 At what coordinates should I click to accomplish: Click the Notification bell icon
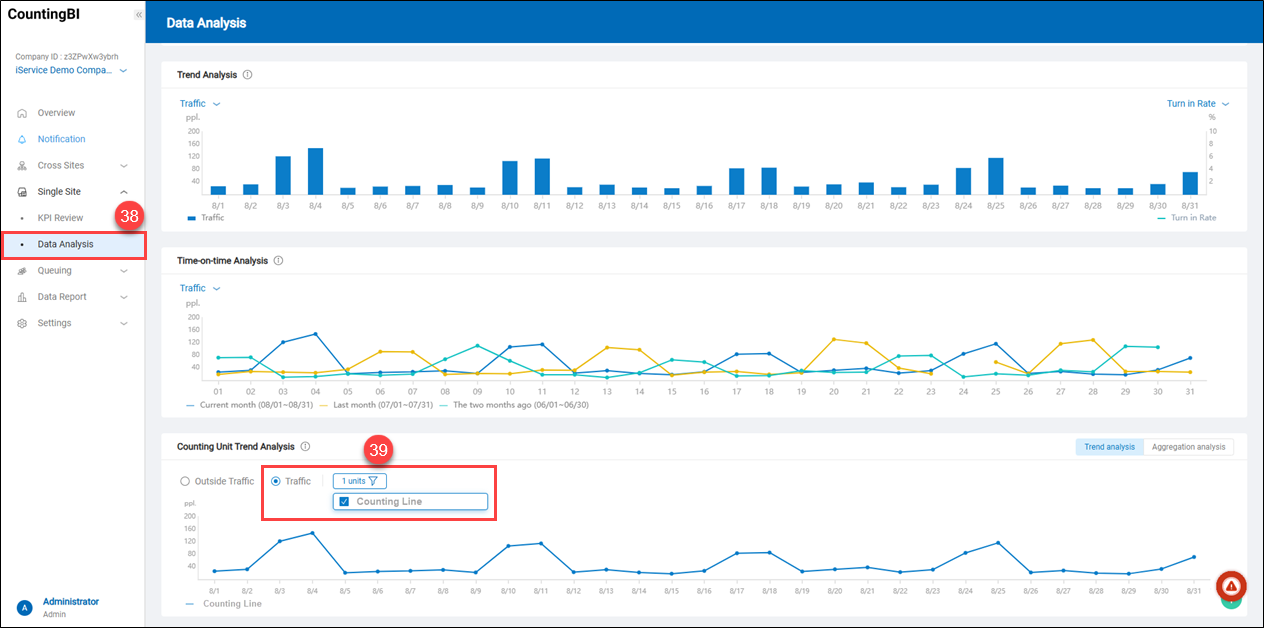[x=22, y=139]
